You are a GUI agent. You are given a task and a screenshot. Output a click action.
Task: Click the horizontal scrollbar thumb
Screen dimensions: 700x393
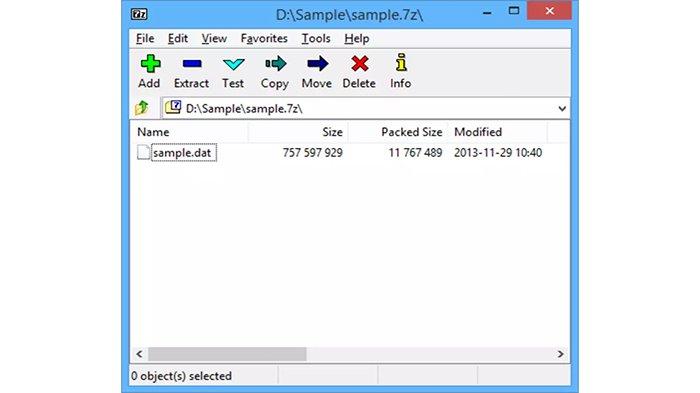(x=227, y=354)
